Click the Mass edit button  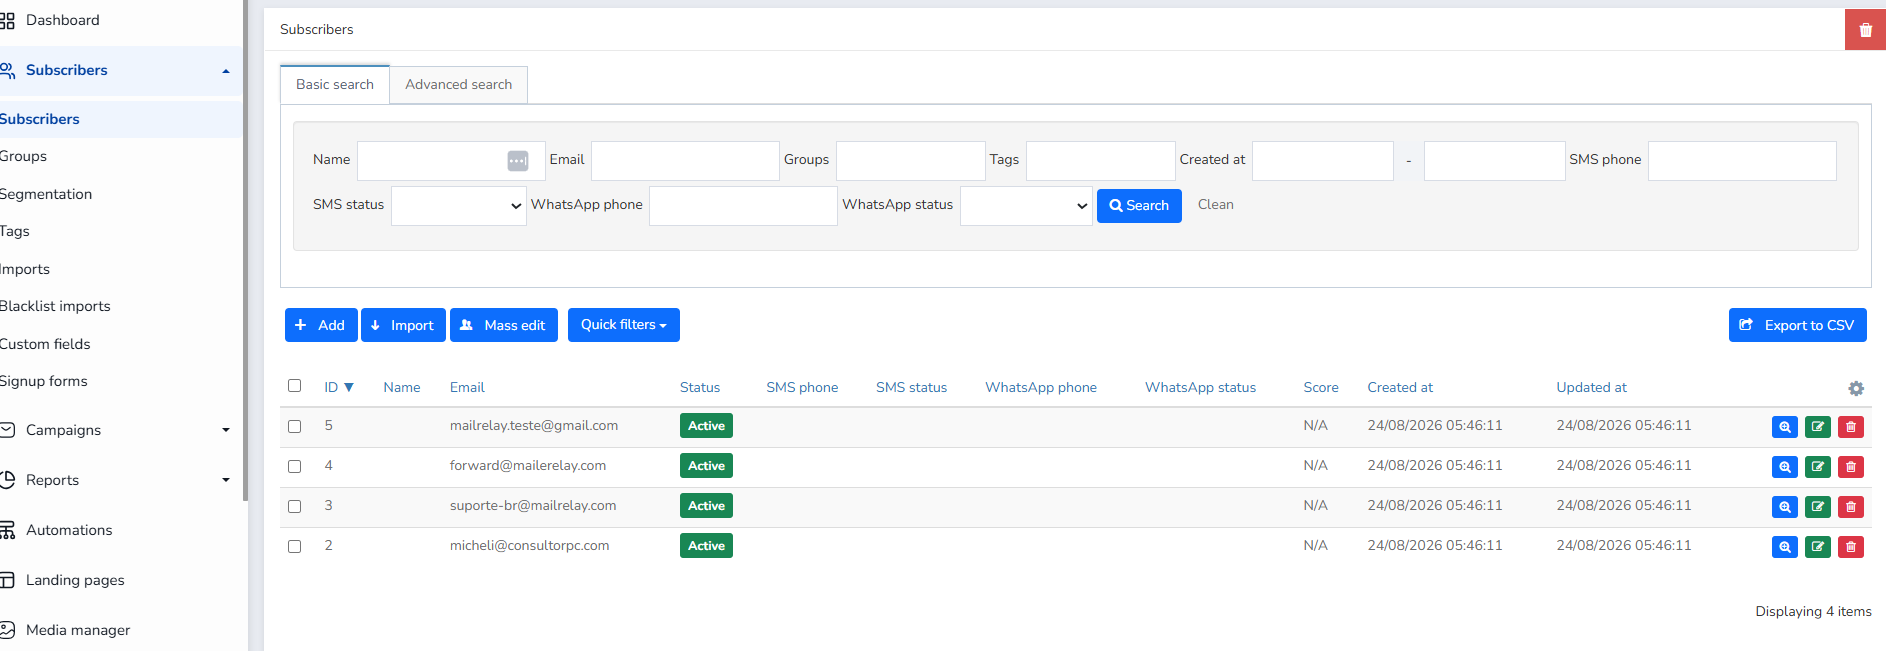(503, 325)
